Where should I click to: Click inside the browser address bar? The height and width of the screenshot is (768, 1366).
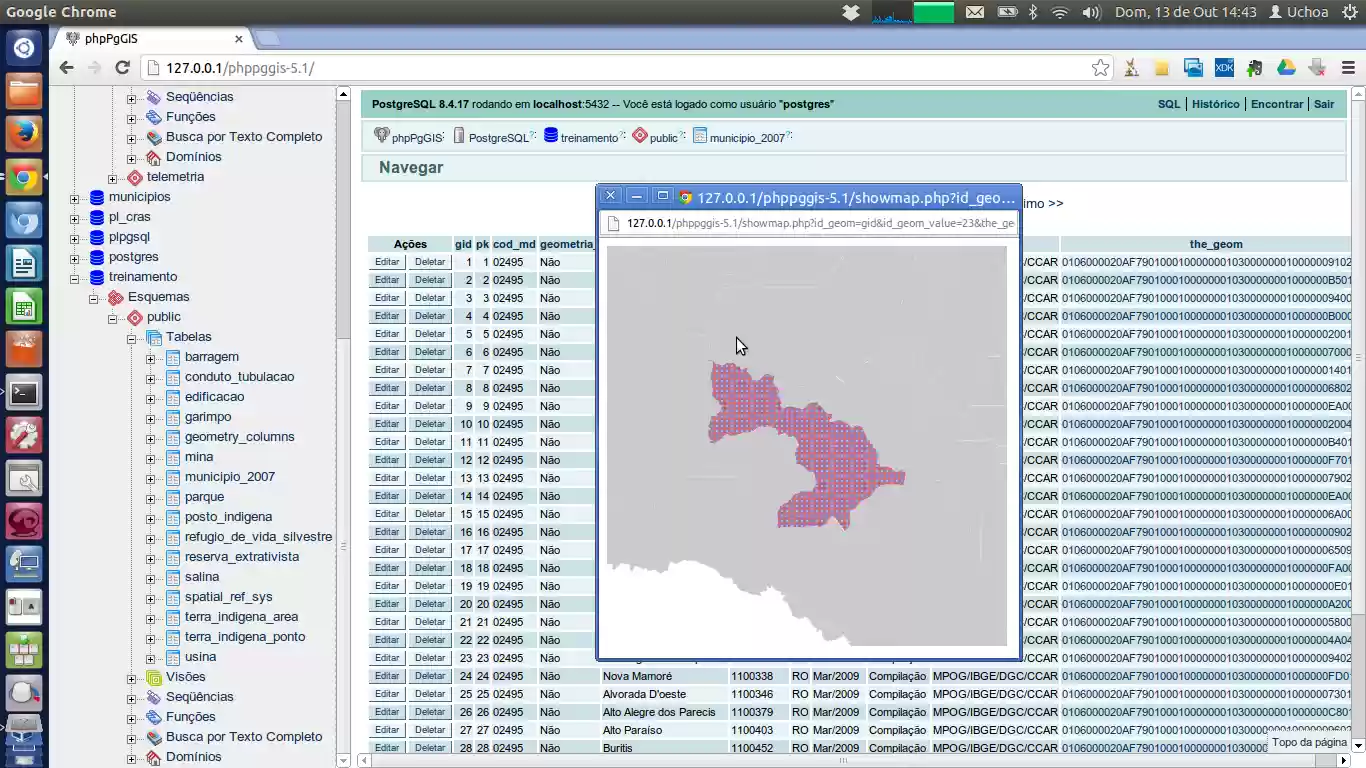(x=400, y=67)
